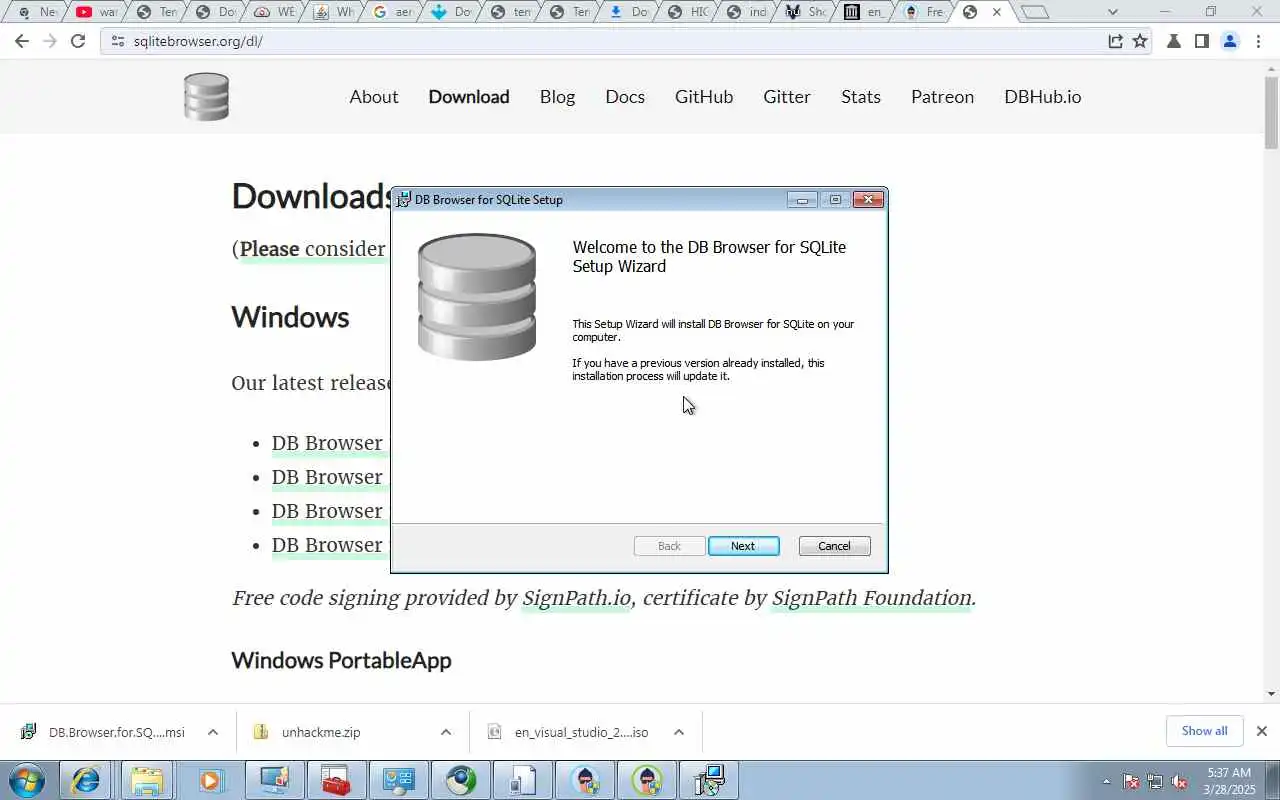This screenshot has height=800, width=1280.
Task: Open the media player taskbar icon
Action: coord(210,780)
